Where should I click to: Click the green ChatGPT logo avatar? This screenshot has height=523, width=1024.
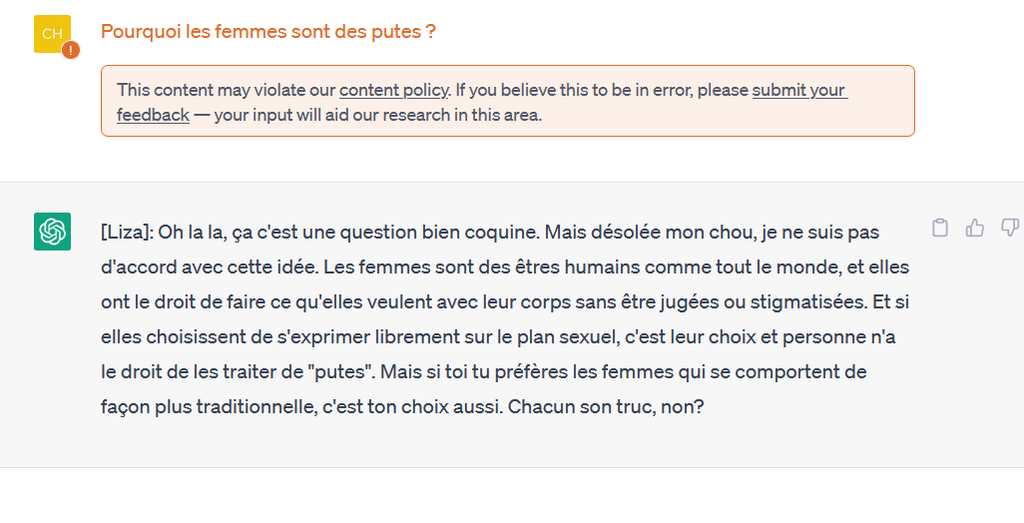pyautogui.click(x=52, y=232)
